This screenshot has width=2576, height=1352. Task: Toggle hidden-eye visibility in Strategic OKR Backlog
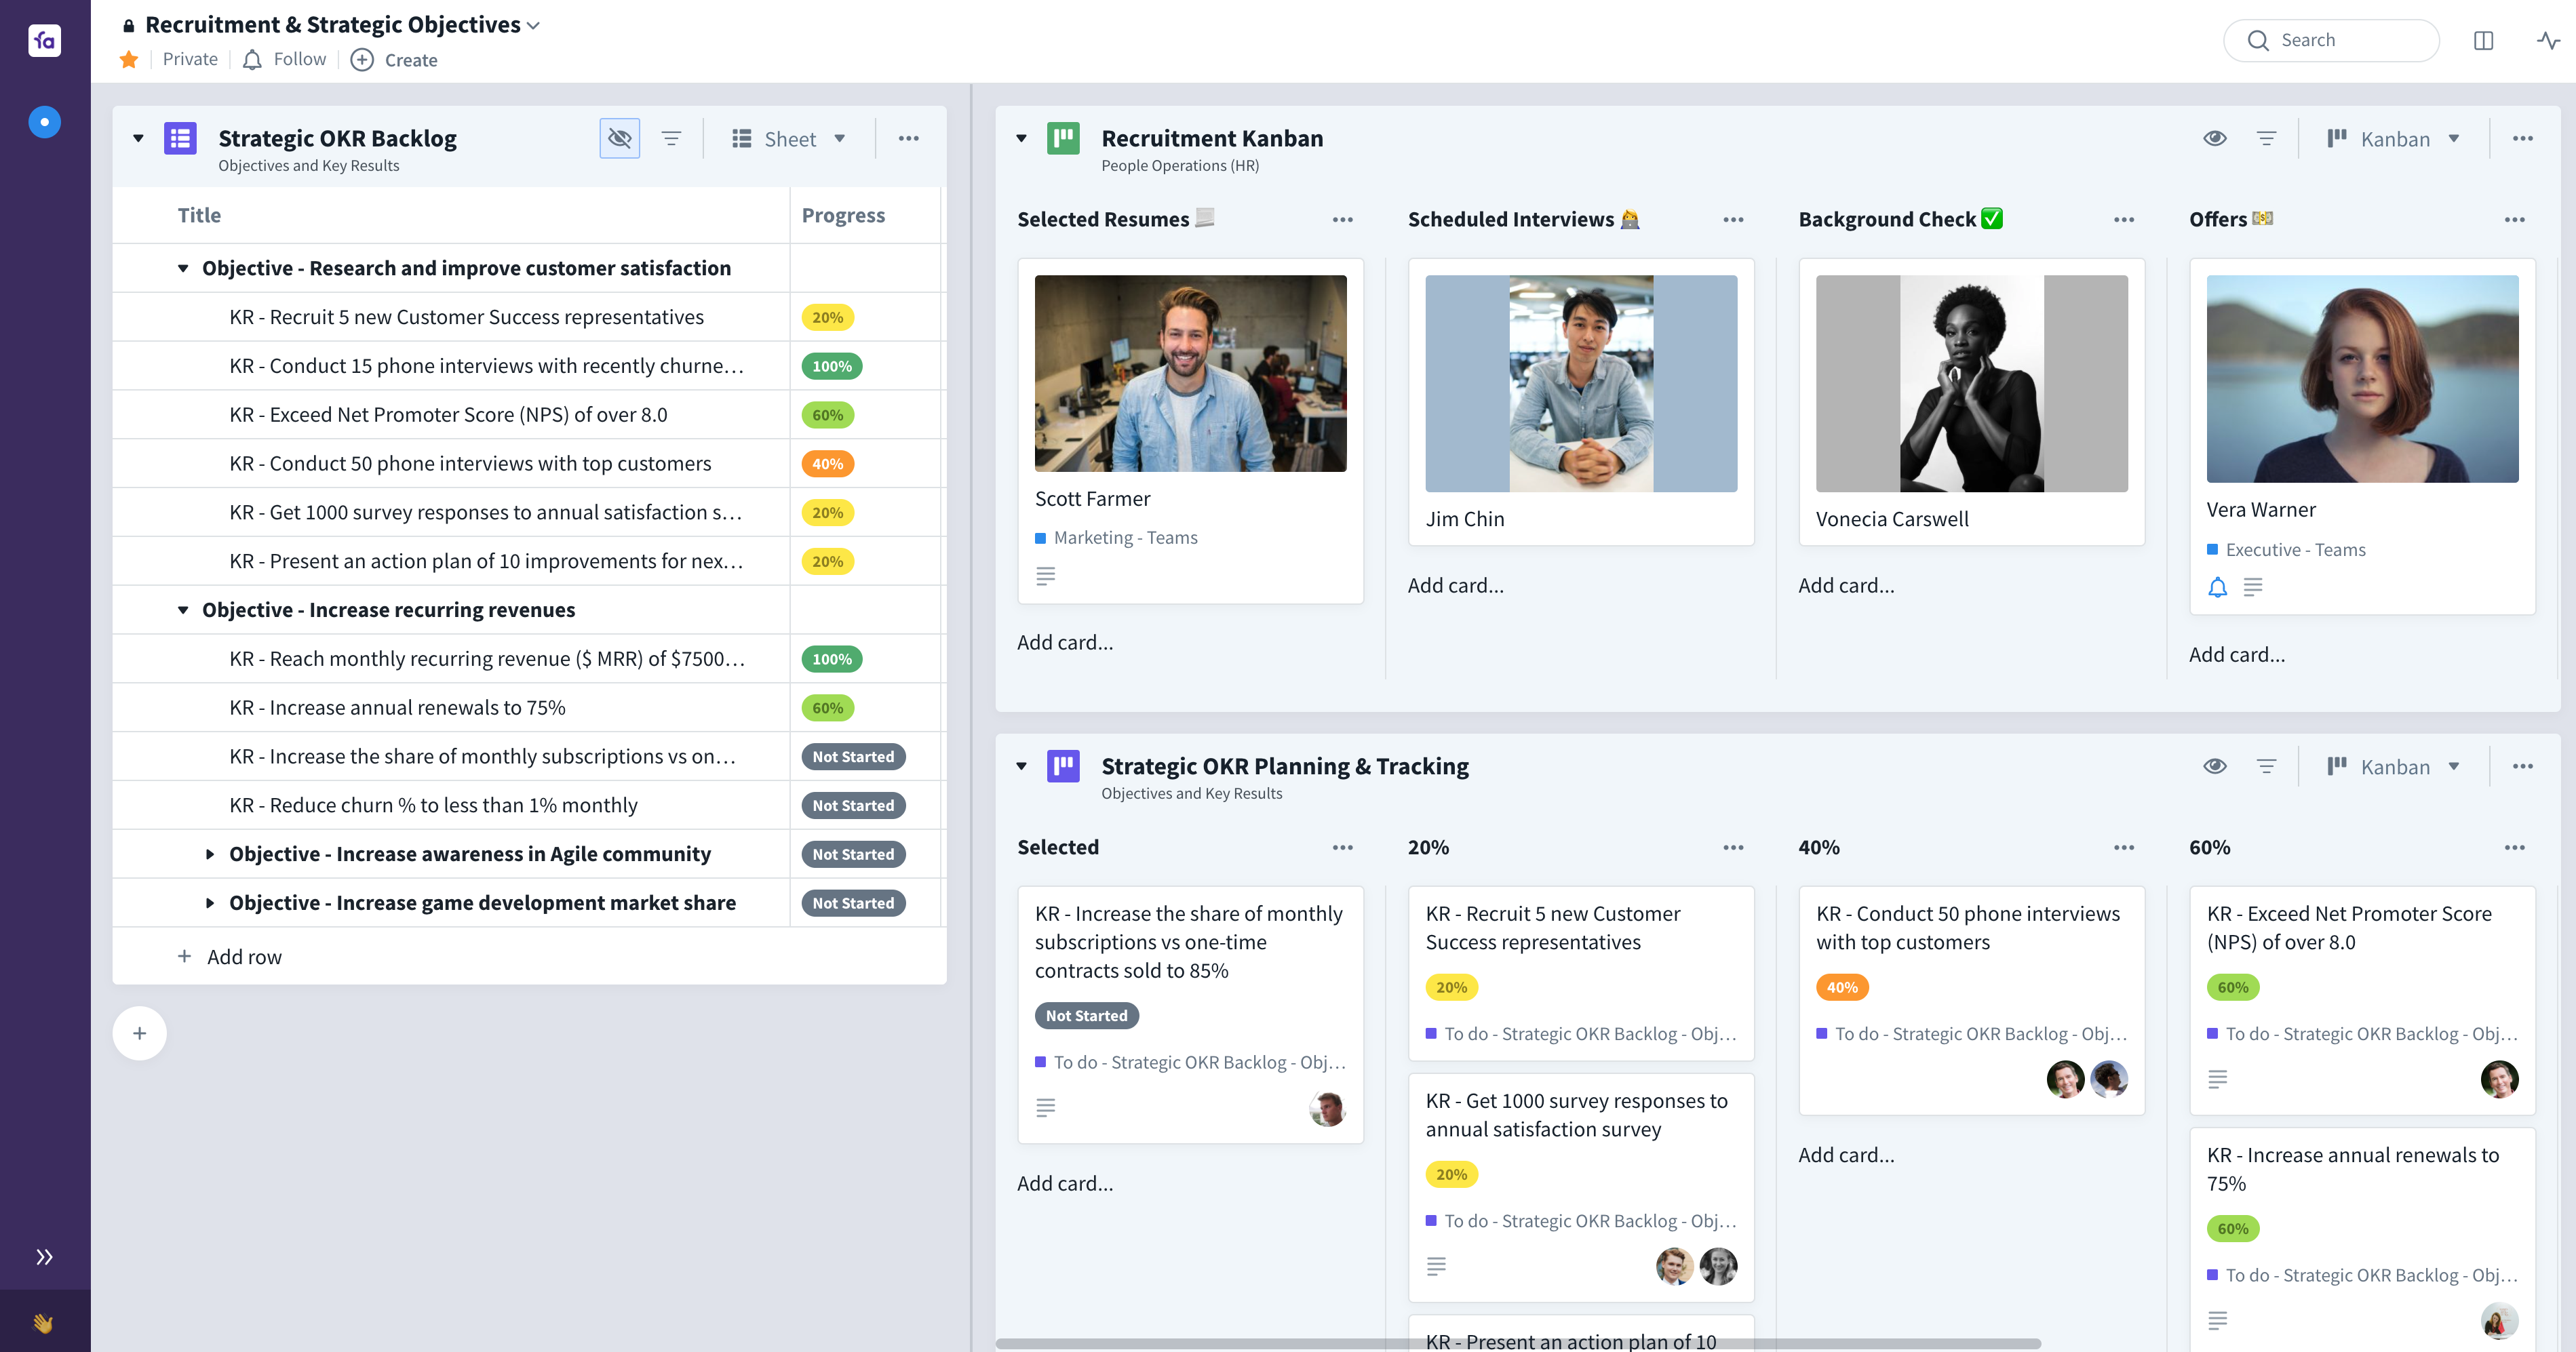point(619,138)
